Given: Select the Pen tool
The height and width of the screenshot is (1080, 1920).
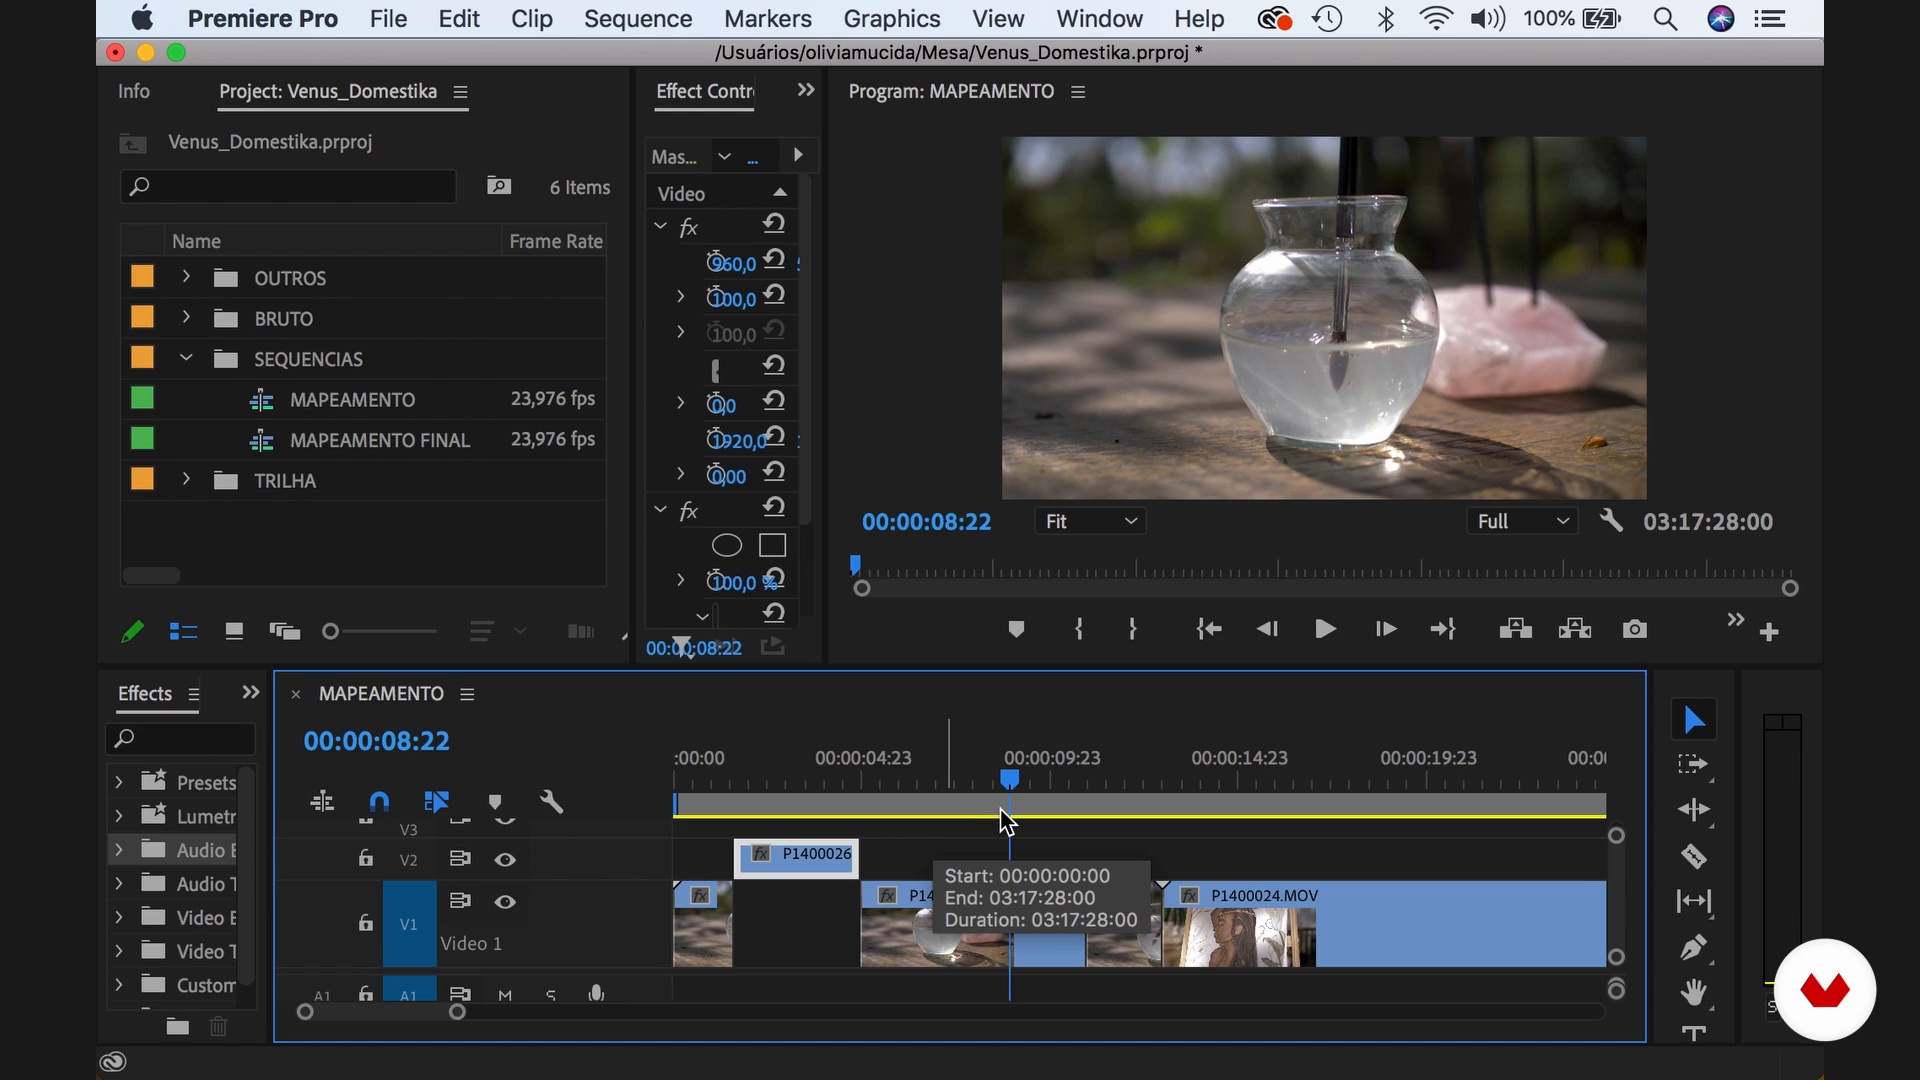Looking at the screenshot, I should pyautogui.click(x=1693, y=946).
